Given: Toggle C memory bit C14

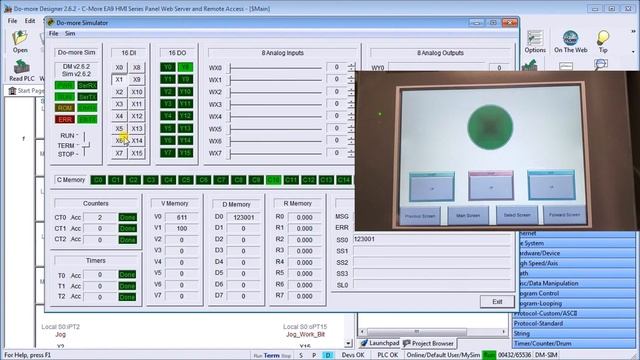Looking at the screenshot, I should (x=344, y=180).
